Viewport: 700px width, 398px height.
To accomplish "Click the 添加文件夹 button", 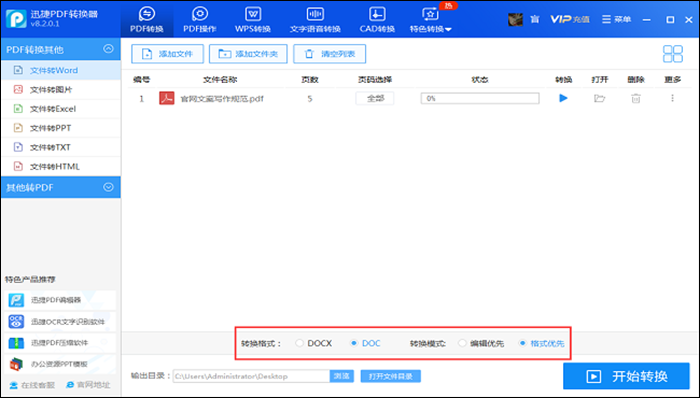I will pos(248,54).
